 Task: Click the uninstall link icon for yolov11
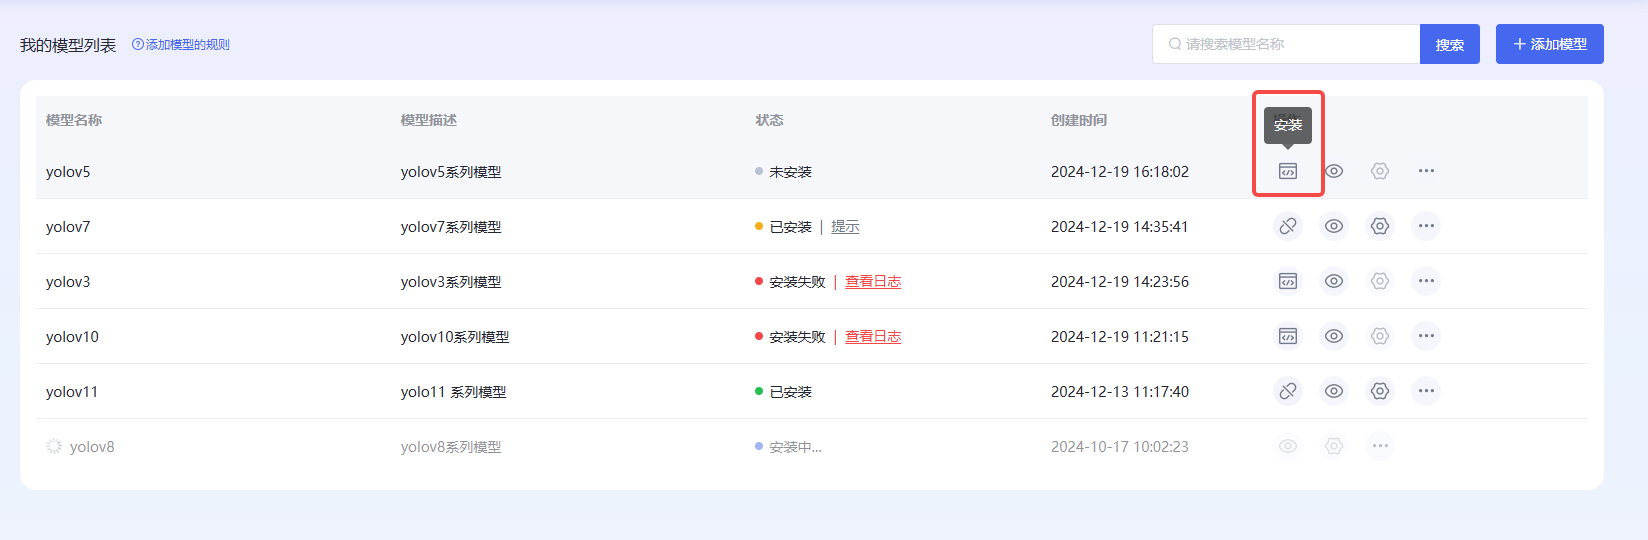1288,391
